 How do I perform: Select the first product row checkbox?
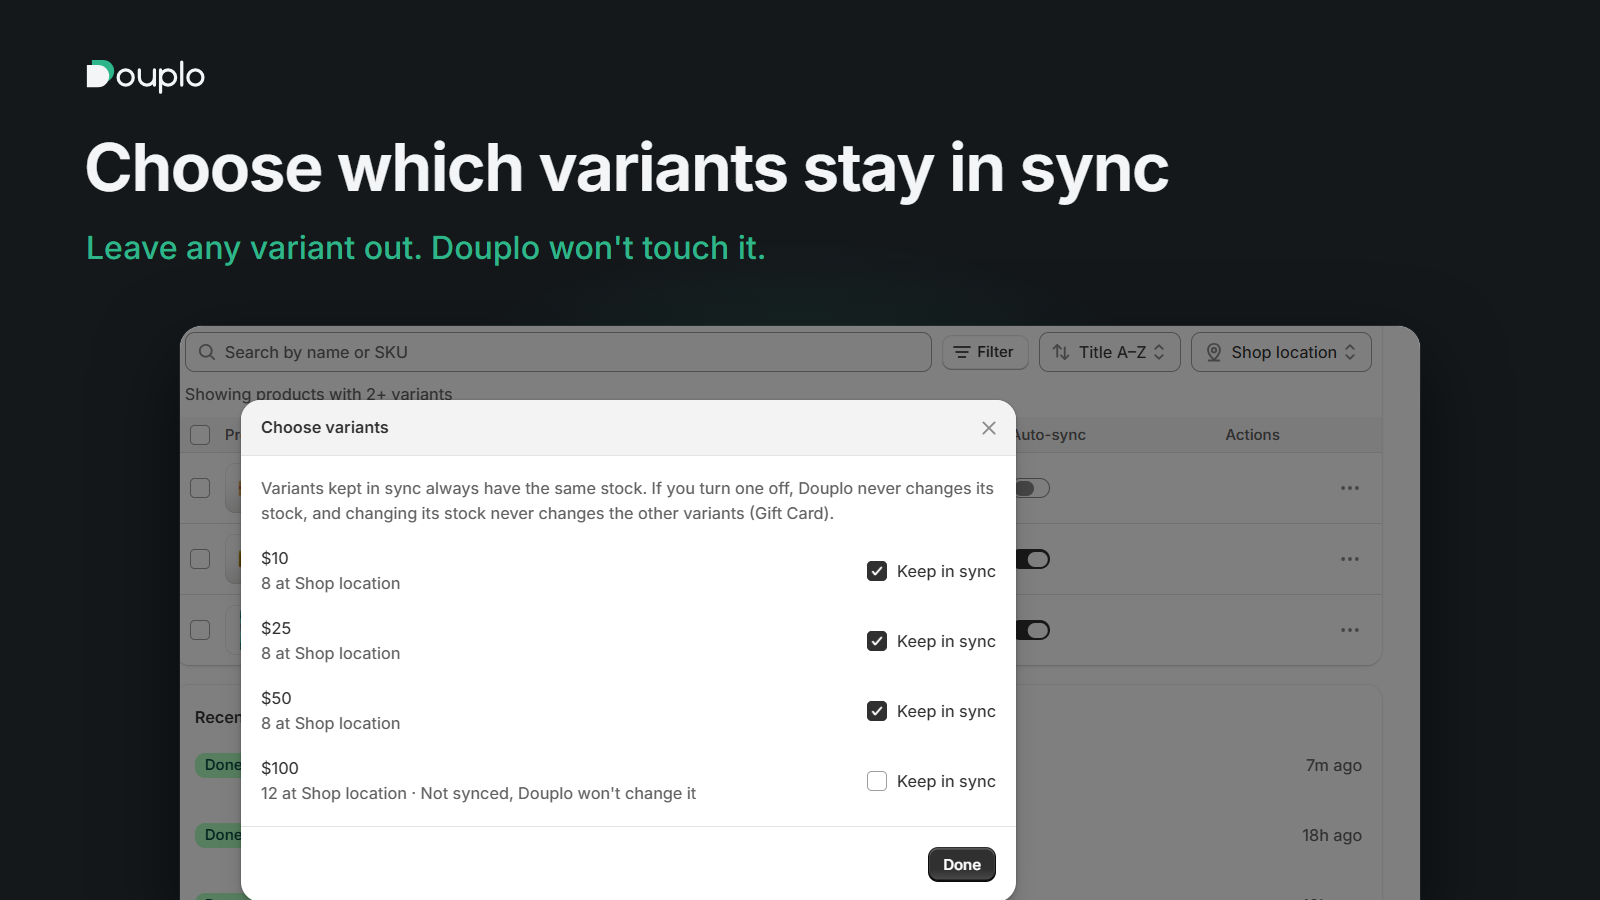click(200, 488)
